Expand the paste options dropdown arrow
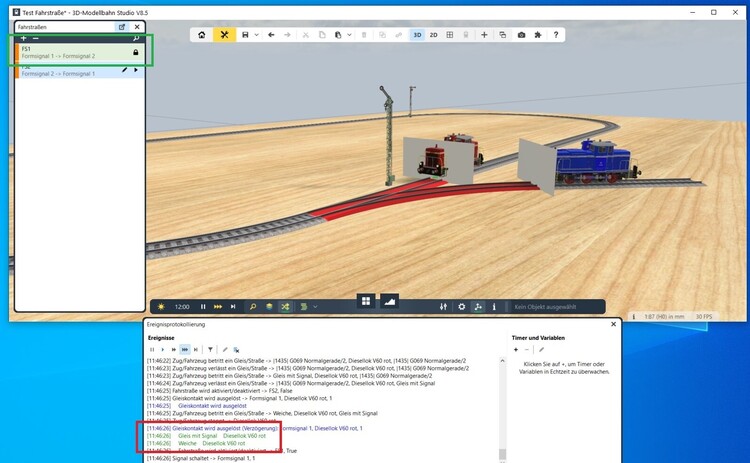This screenshot has height=463, width=750. [349, 35]
